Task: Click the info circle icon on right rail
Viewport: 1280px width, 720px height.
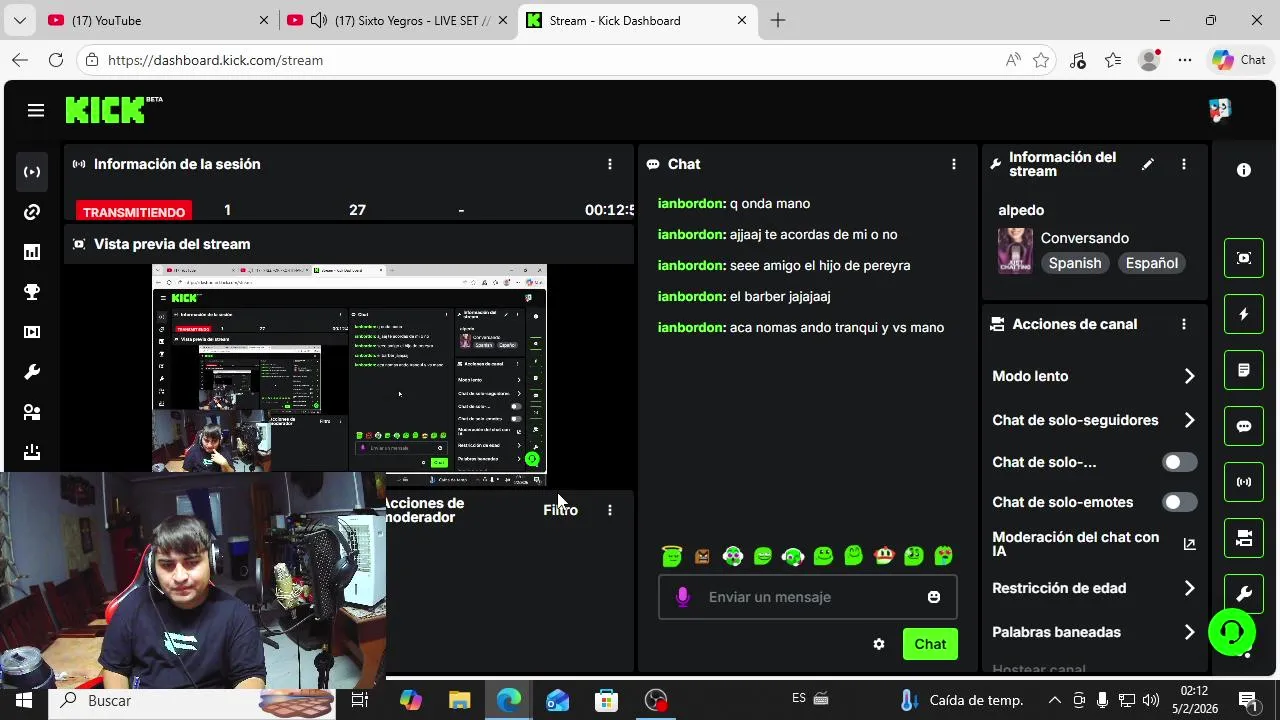Action: pos(1244,170)
